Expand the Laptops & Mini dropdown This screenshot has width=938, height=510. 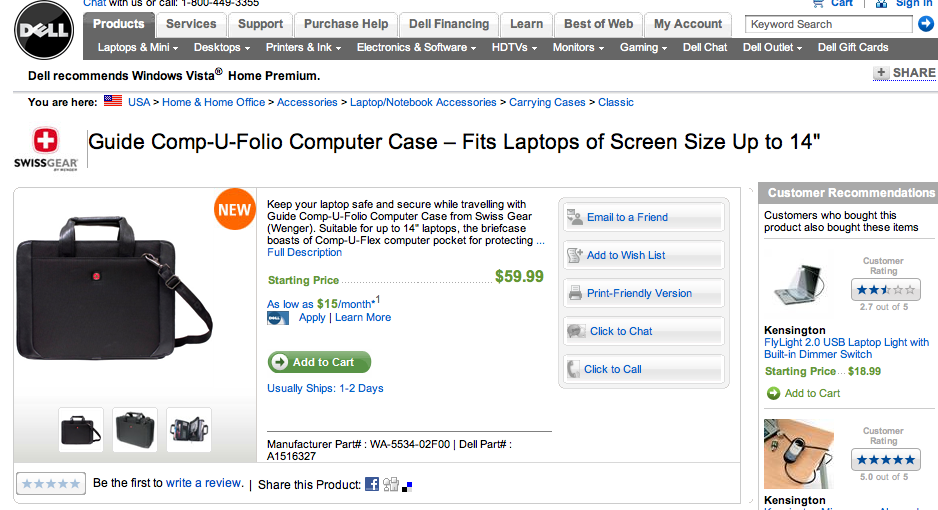[138, 47]
